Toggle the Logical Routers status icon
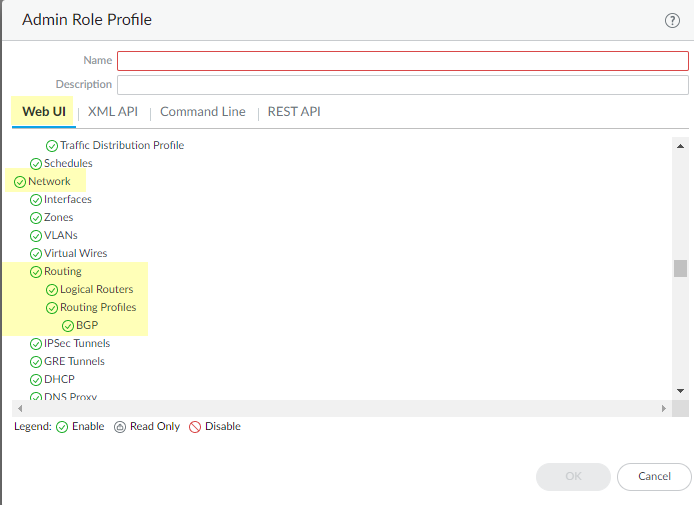The height and width of the screenshot is (505, 694). [52, 290]
